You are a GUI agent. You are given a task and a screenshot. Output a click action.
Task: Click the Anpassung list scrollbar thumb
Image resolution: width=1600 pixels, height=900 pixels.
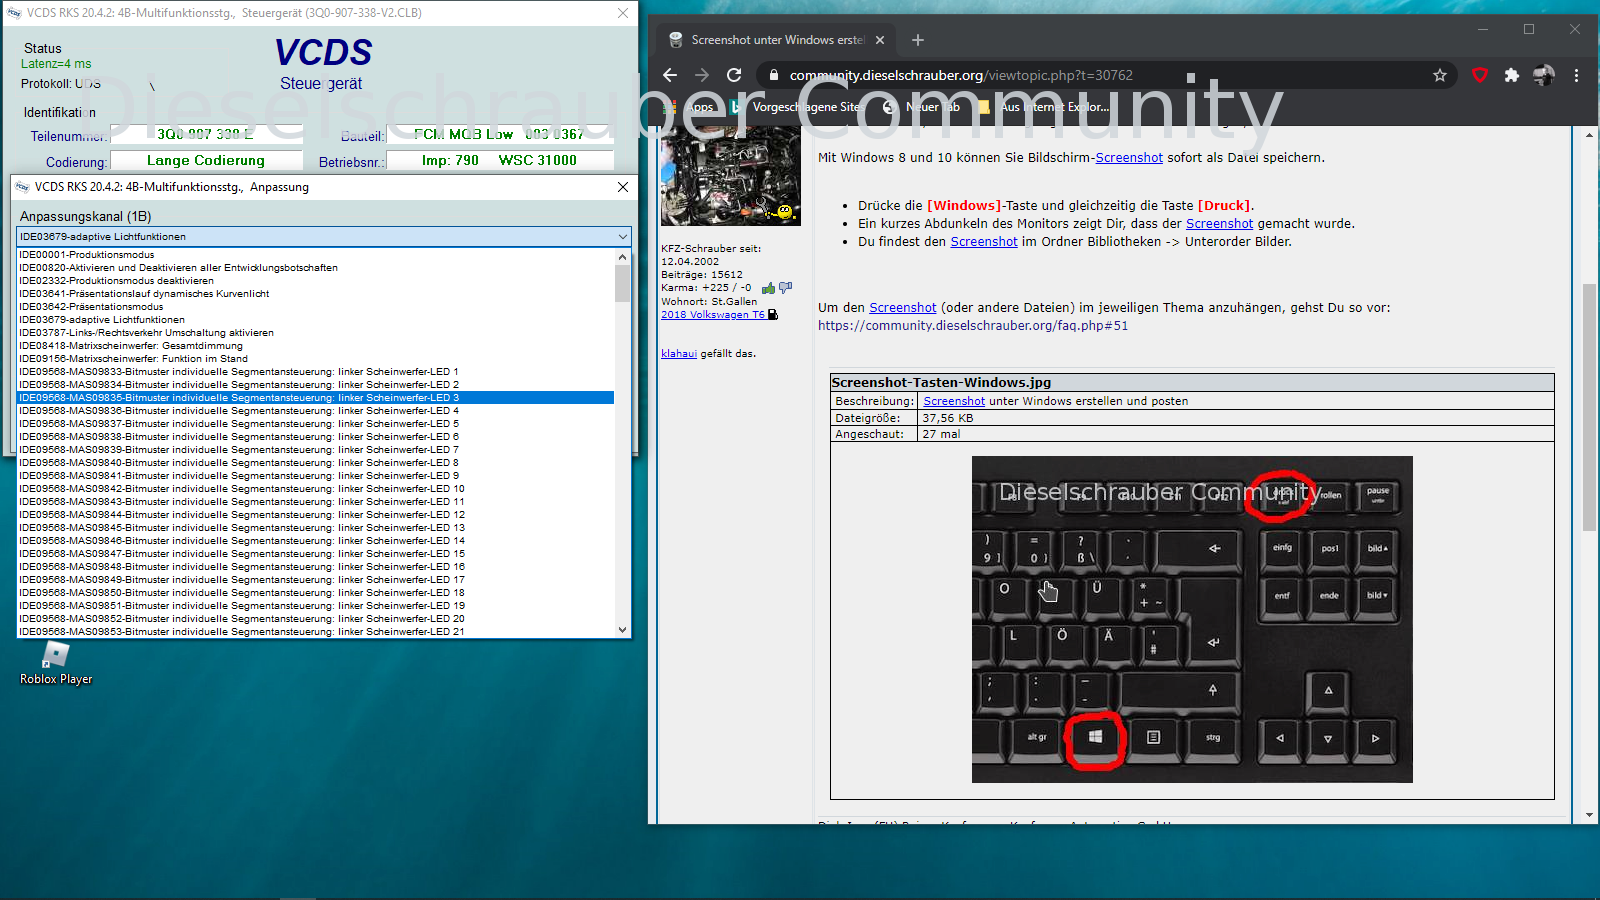tap(623, 283)
